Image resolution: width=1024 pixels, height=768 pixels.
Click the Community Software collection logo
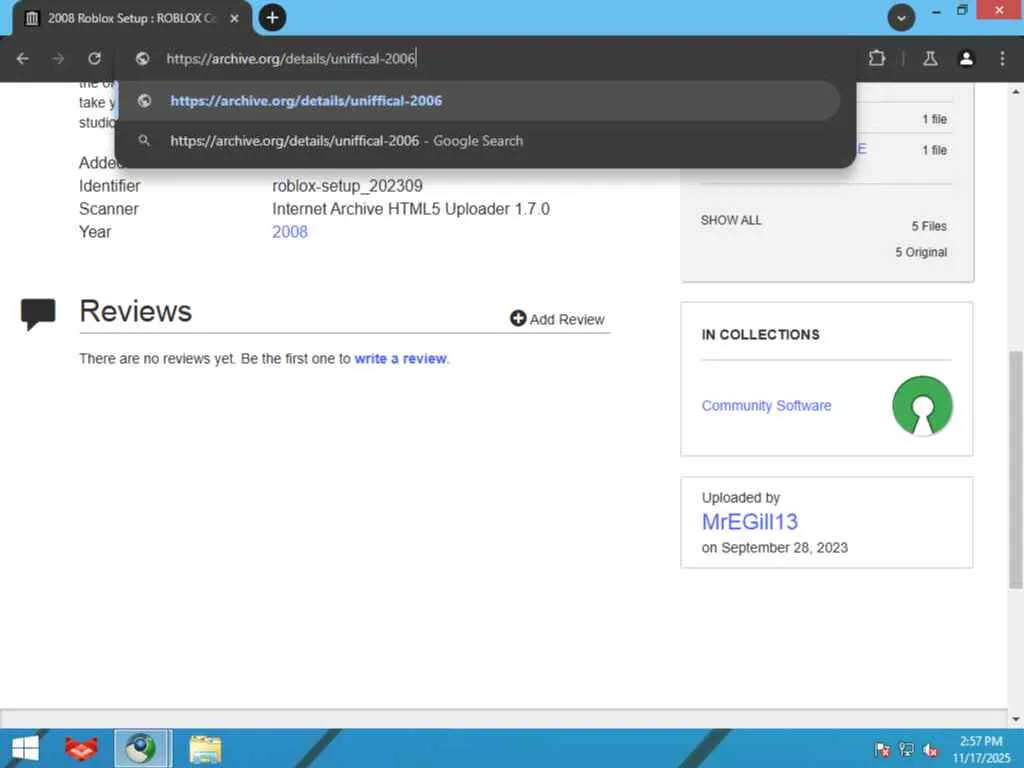(922, 406)
